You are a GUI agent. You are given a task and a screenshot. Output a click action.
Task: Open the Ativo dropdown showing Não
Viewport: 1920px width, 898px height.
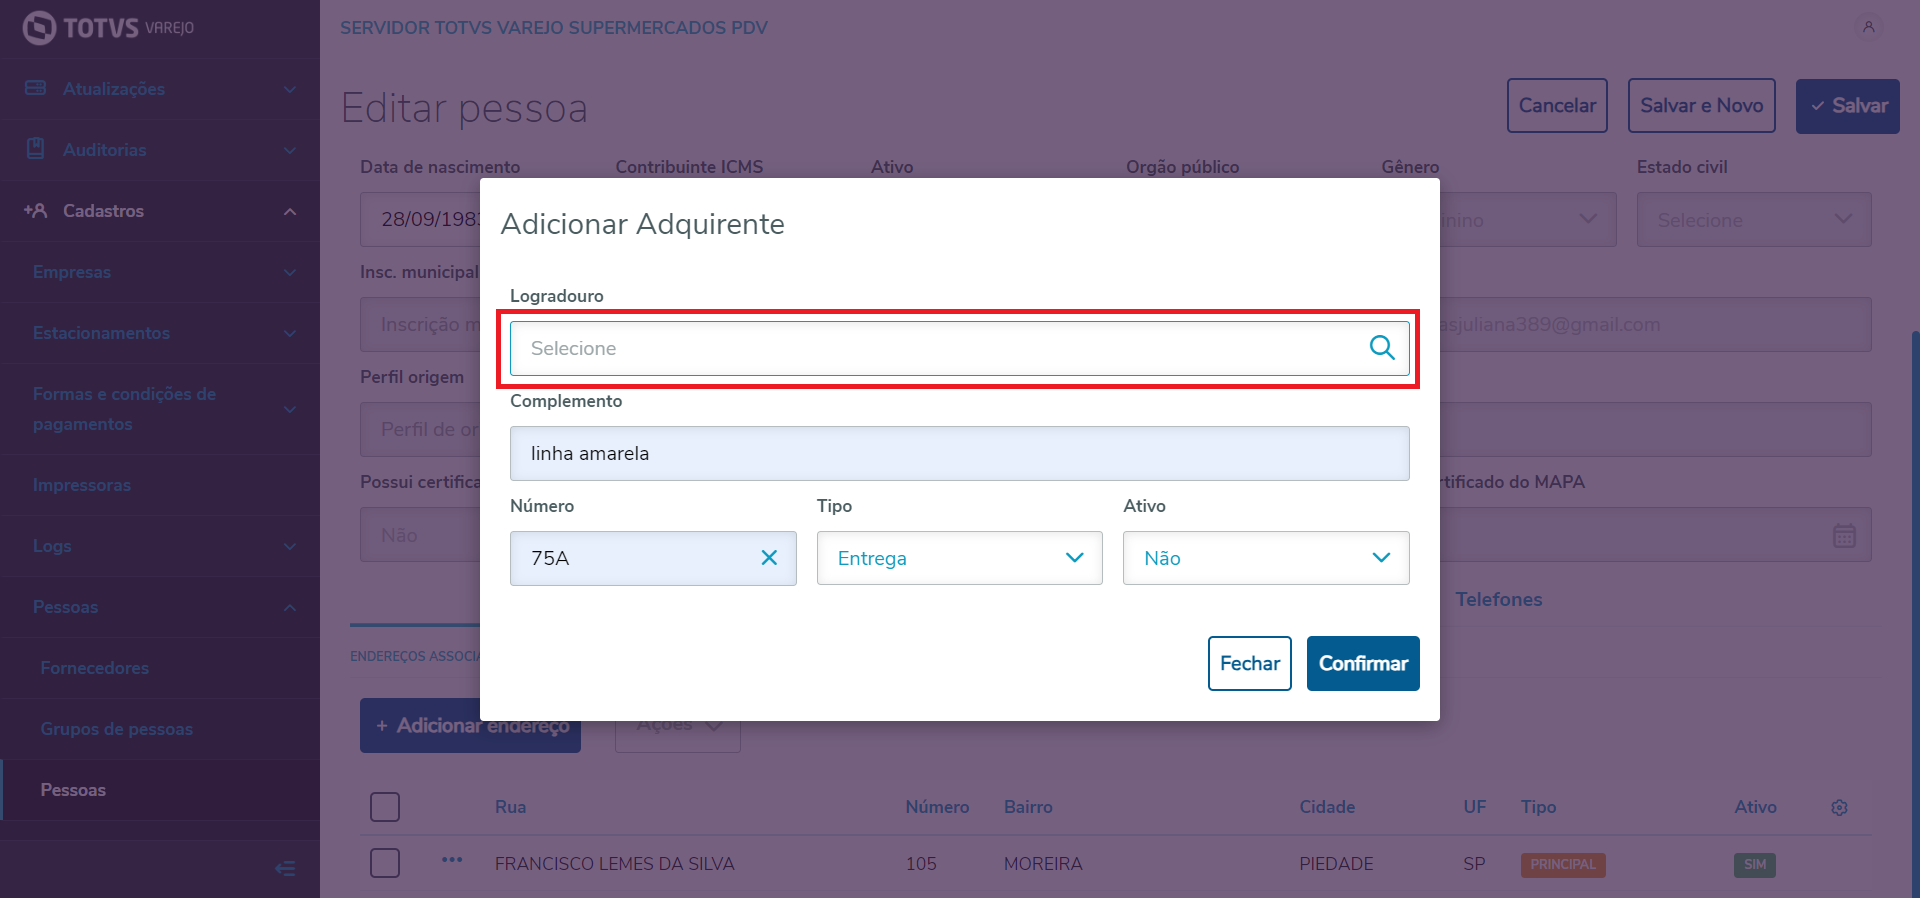click(x=1265, y=558)
